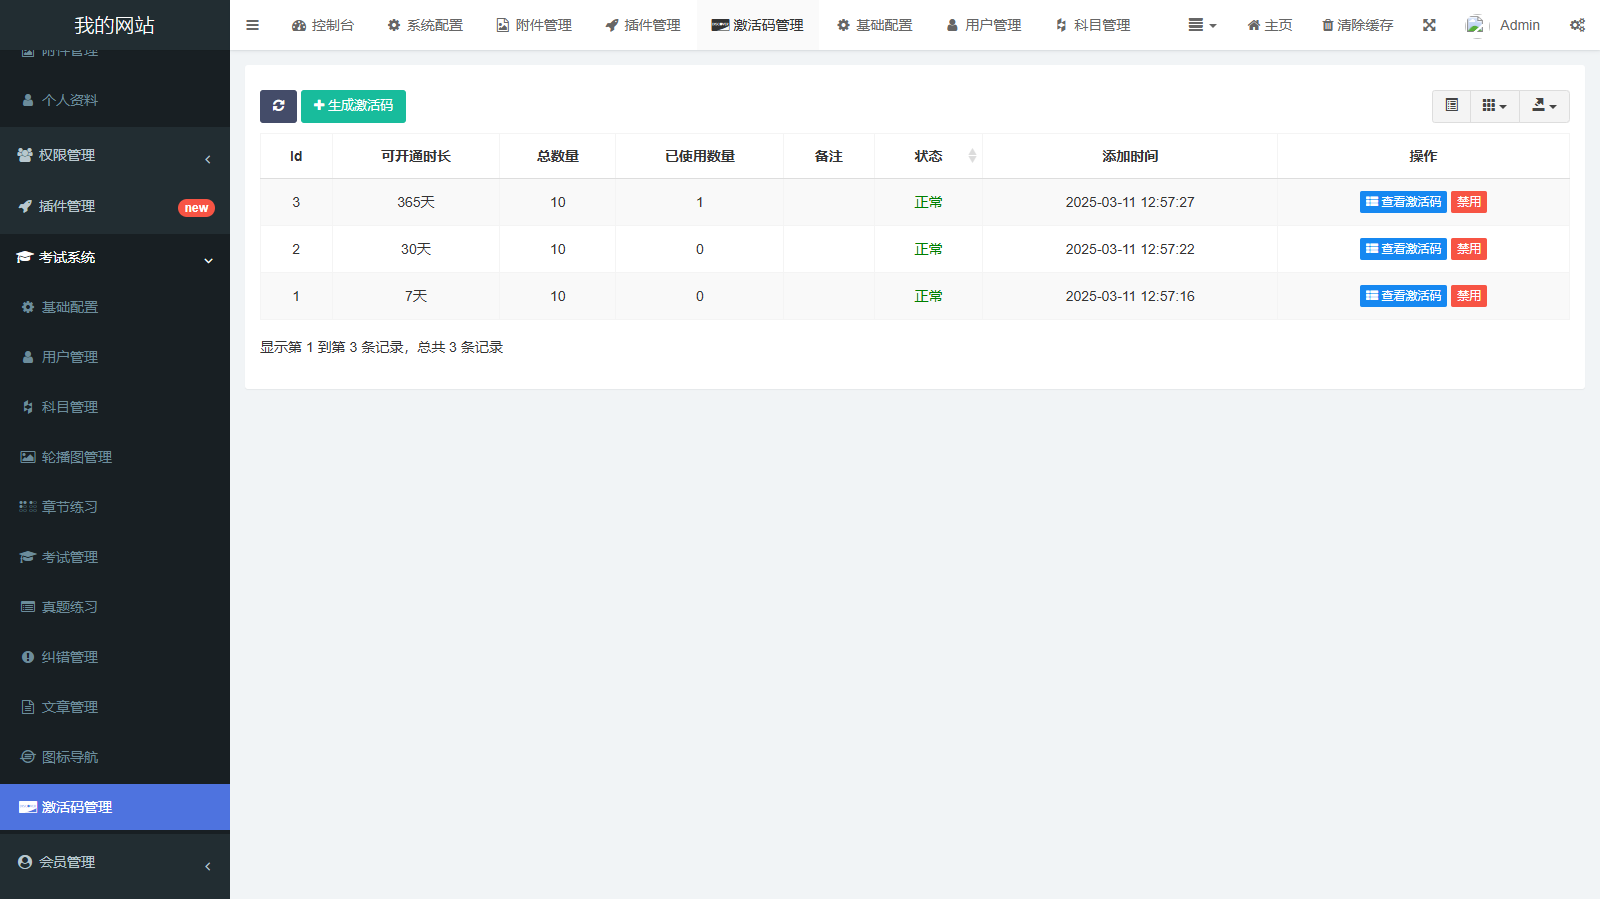Image resolution: width=1600 pixels, height=899 pixels.
Task: Click 清除缓存 trash icon item
Action: click(x=1357, y=25)
